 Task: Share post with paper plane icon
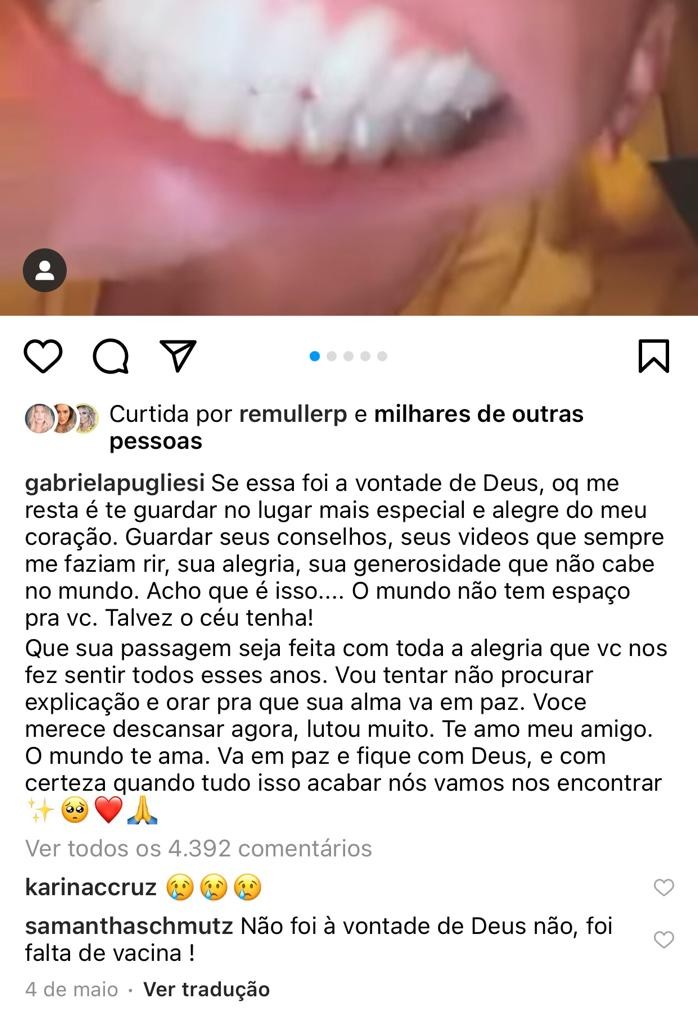coord(178,356)
